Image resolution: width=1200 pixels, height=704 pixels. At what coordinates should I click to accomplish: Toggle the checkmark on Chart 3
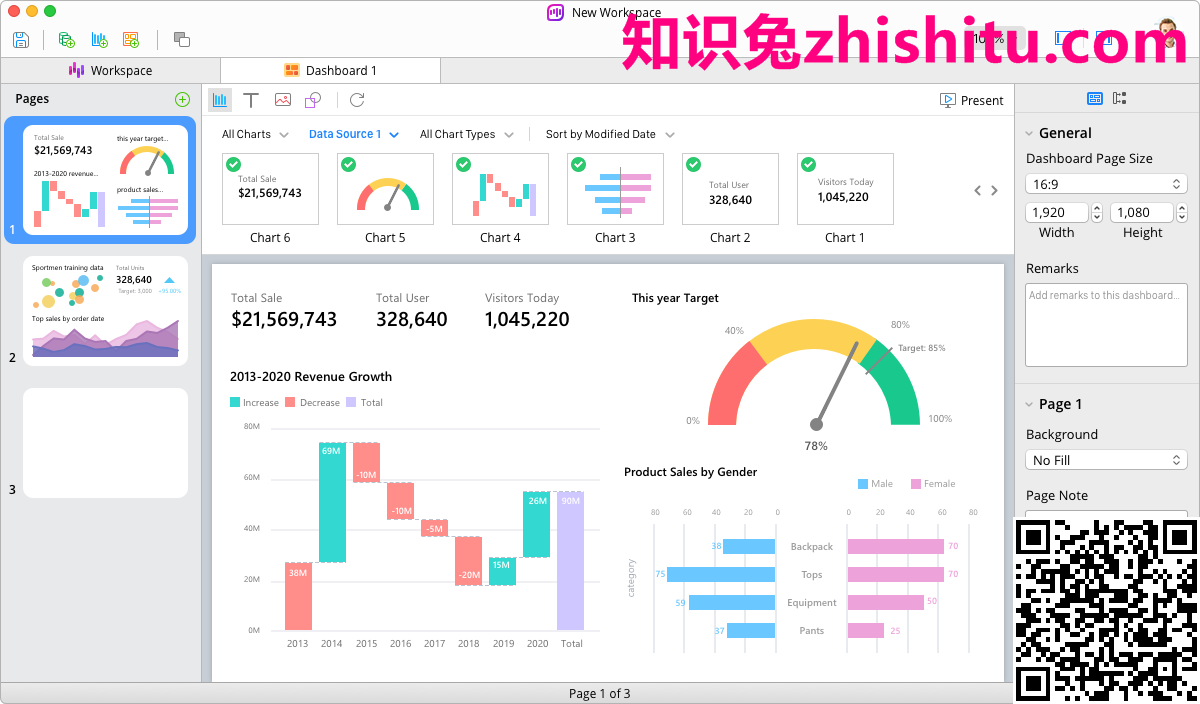pos(578,164)
